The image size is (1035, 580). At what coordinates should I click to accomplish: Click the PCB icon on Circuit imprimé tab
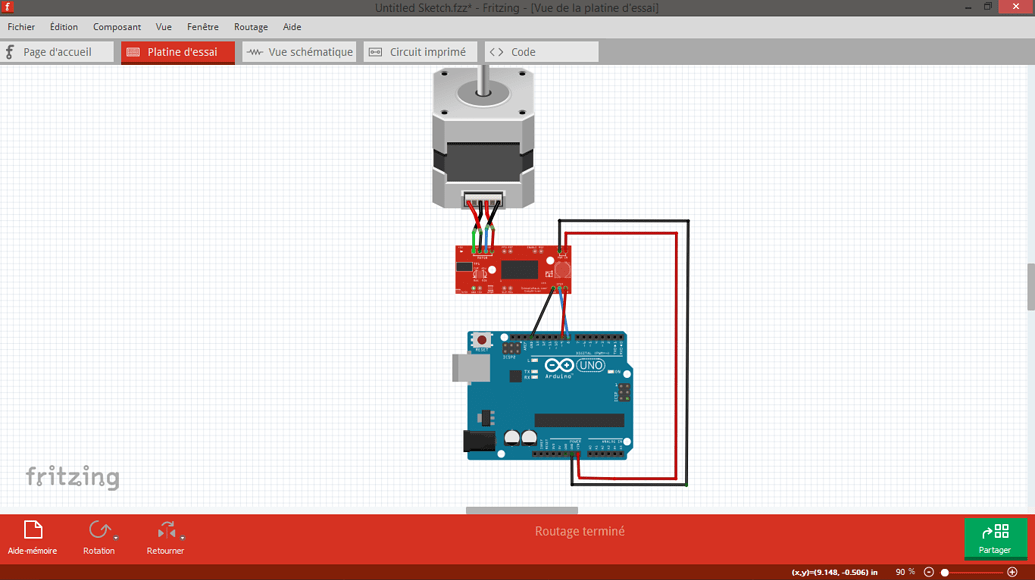[x=375, y=52]
